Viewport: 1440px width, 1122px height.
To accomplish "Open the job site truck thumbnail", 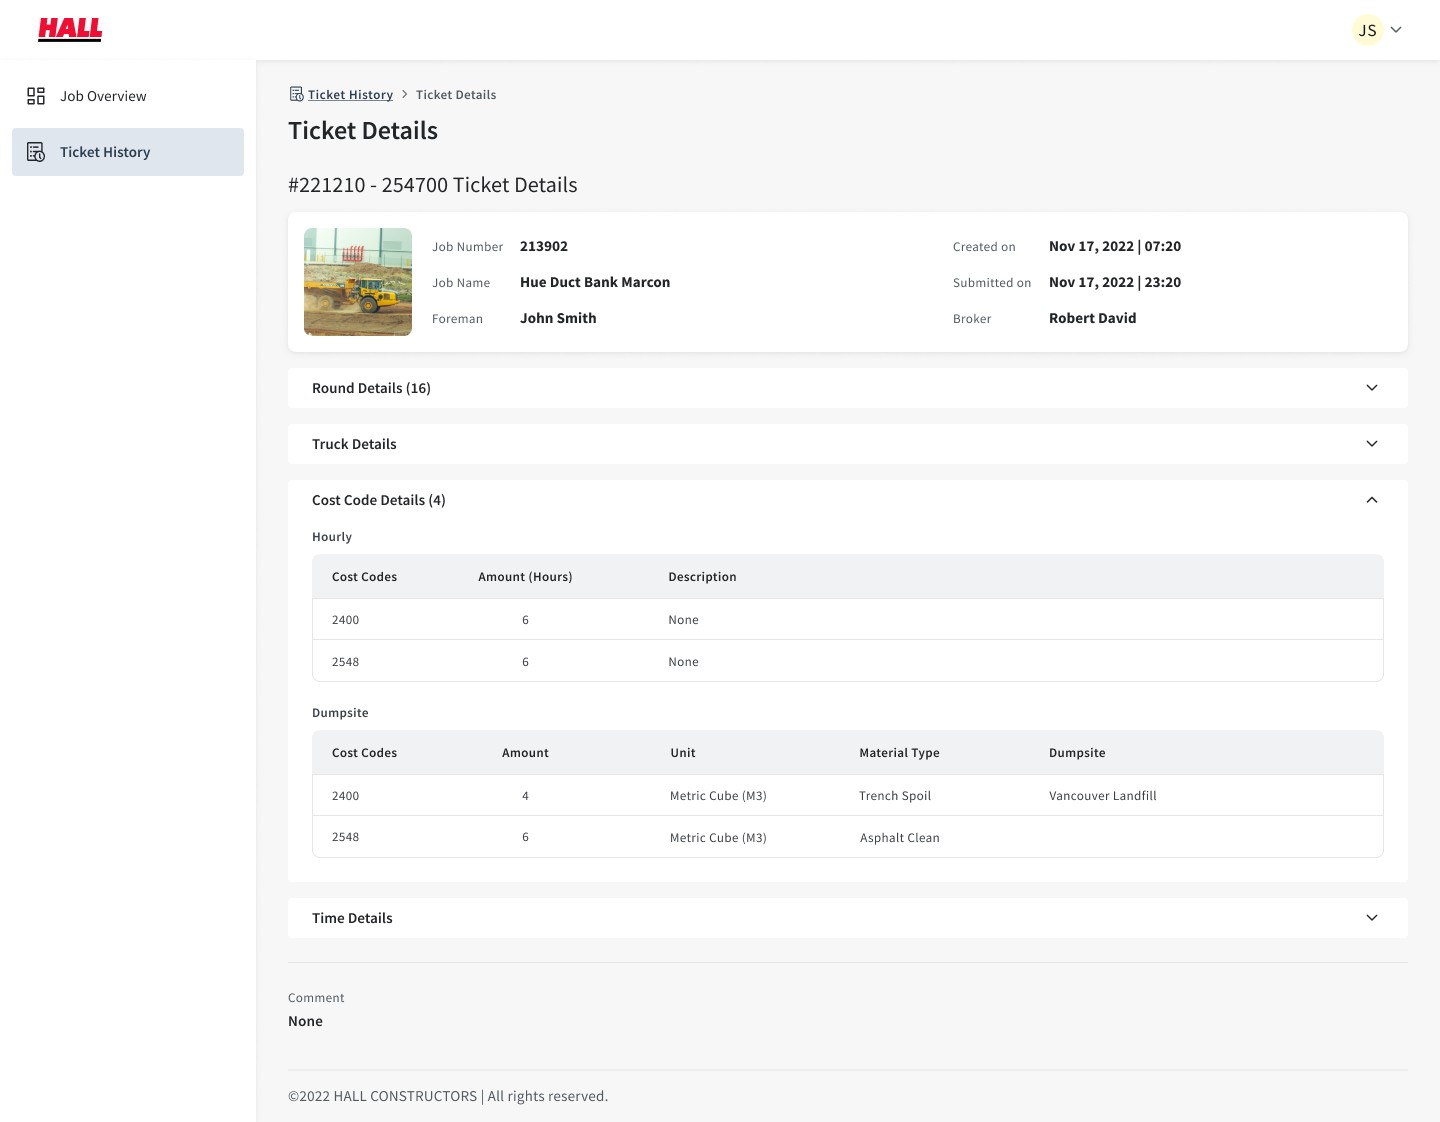I will click(358, 282).
